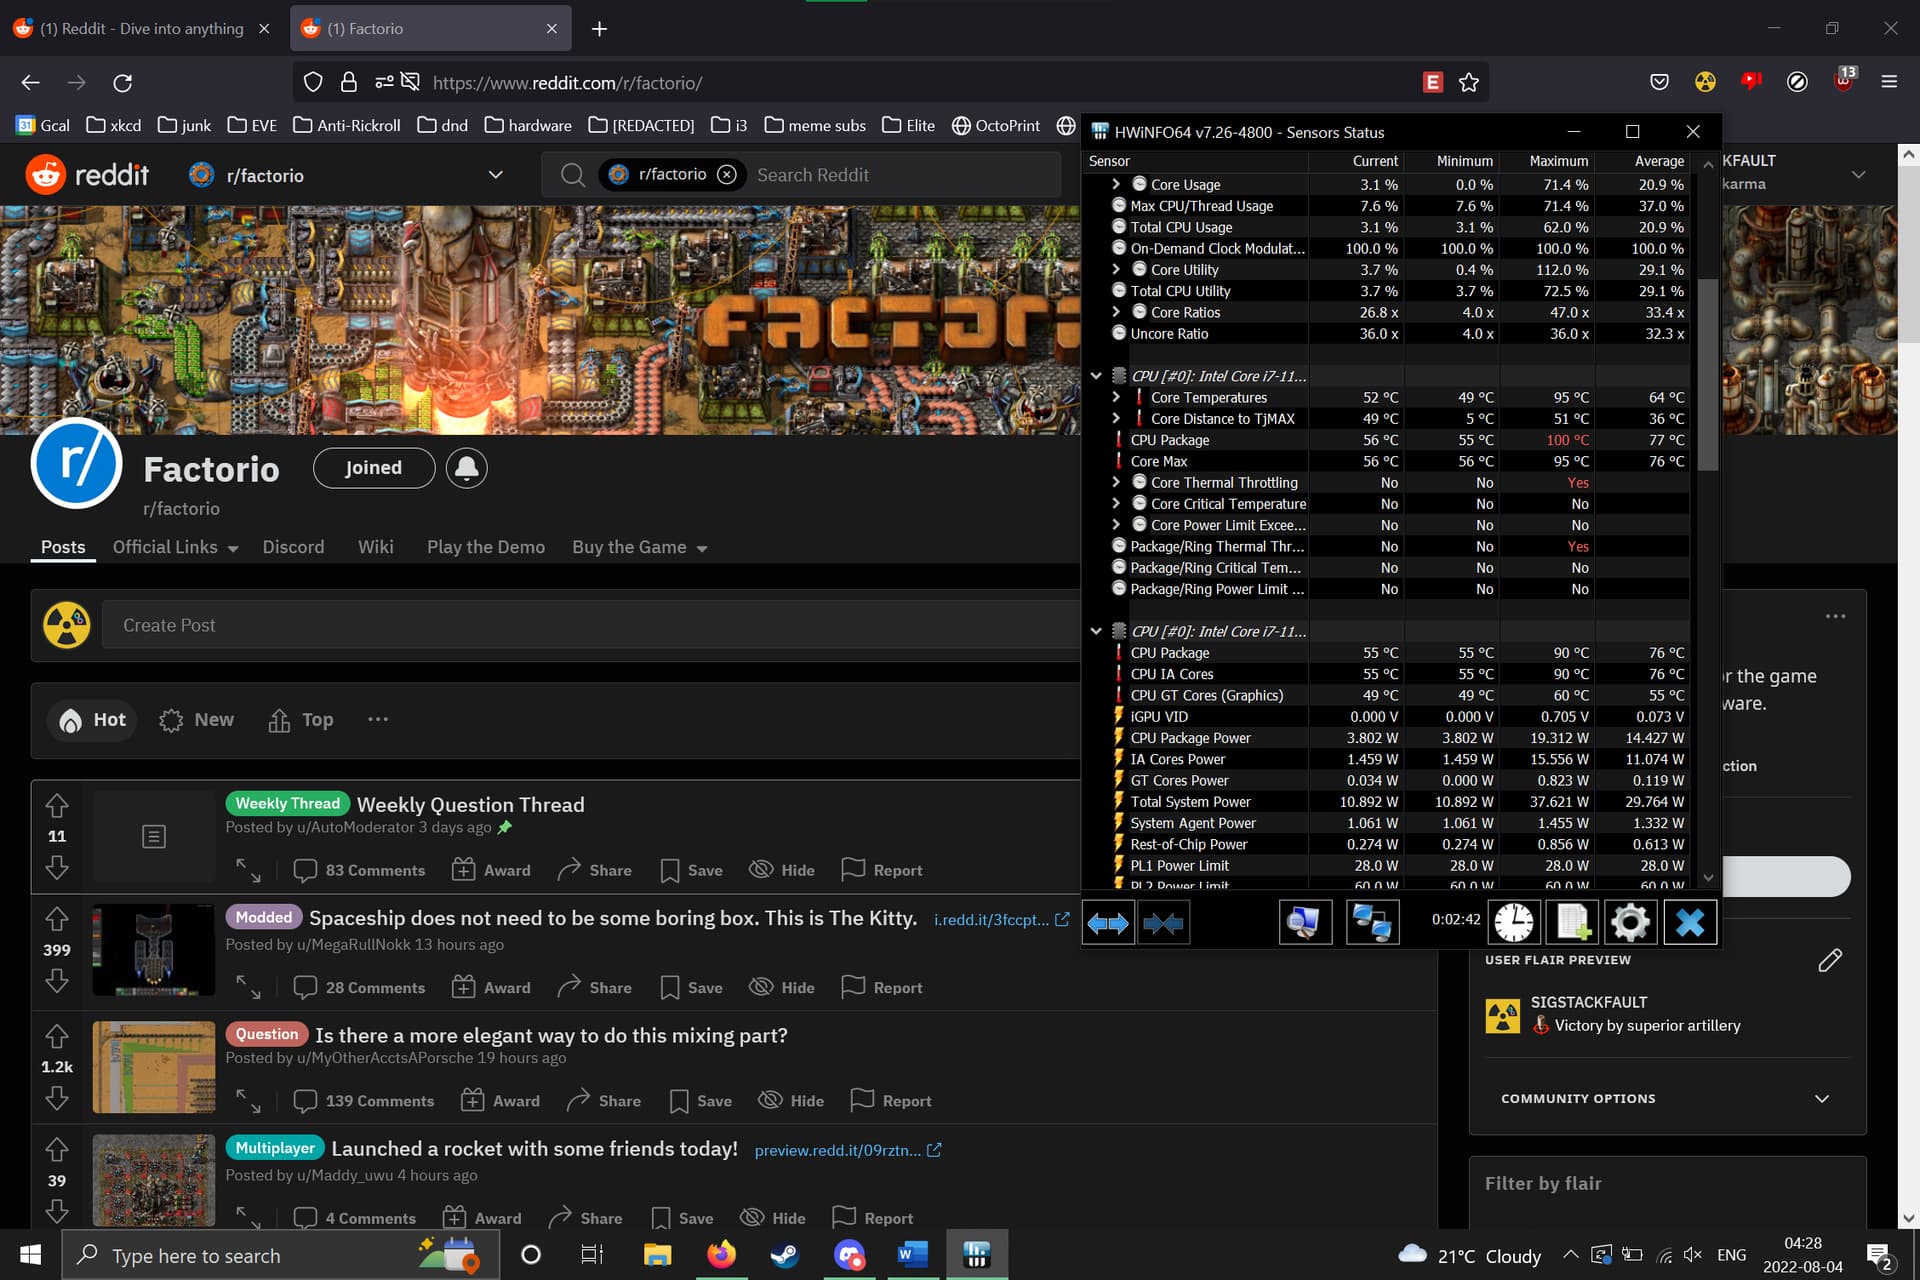Click the blue X close-sensors icon
Viewport: 1920px width, 1280px height.
coord(1689,921)
